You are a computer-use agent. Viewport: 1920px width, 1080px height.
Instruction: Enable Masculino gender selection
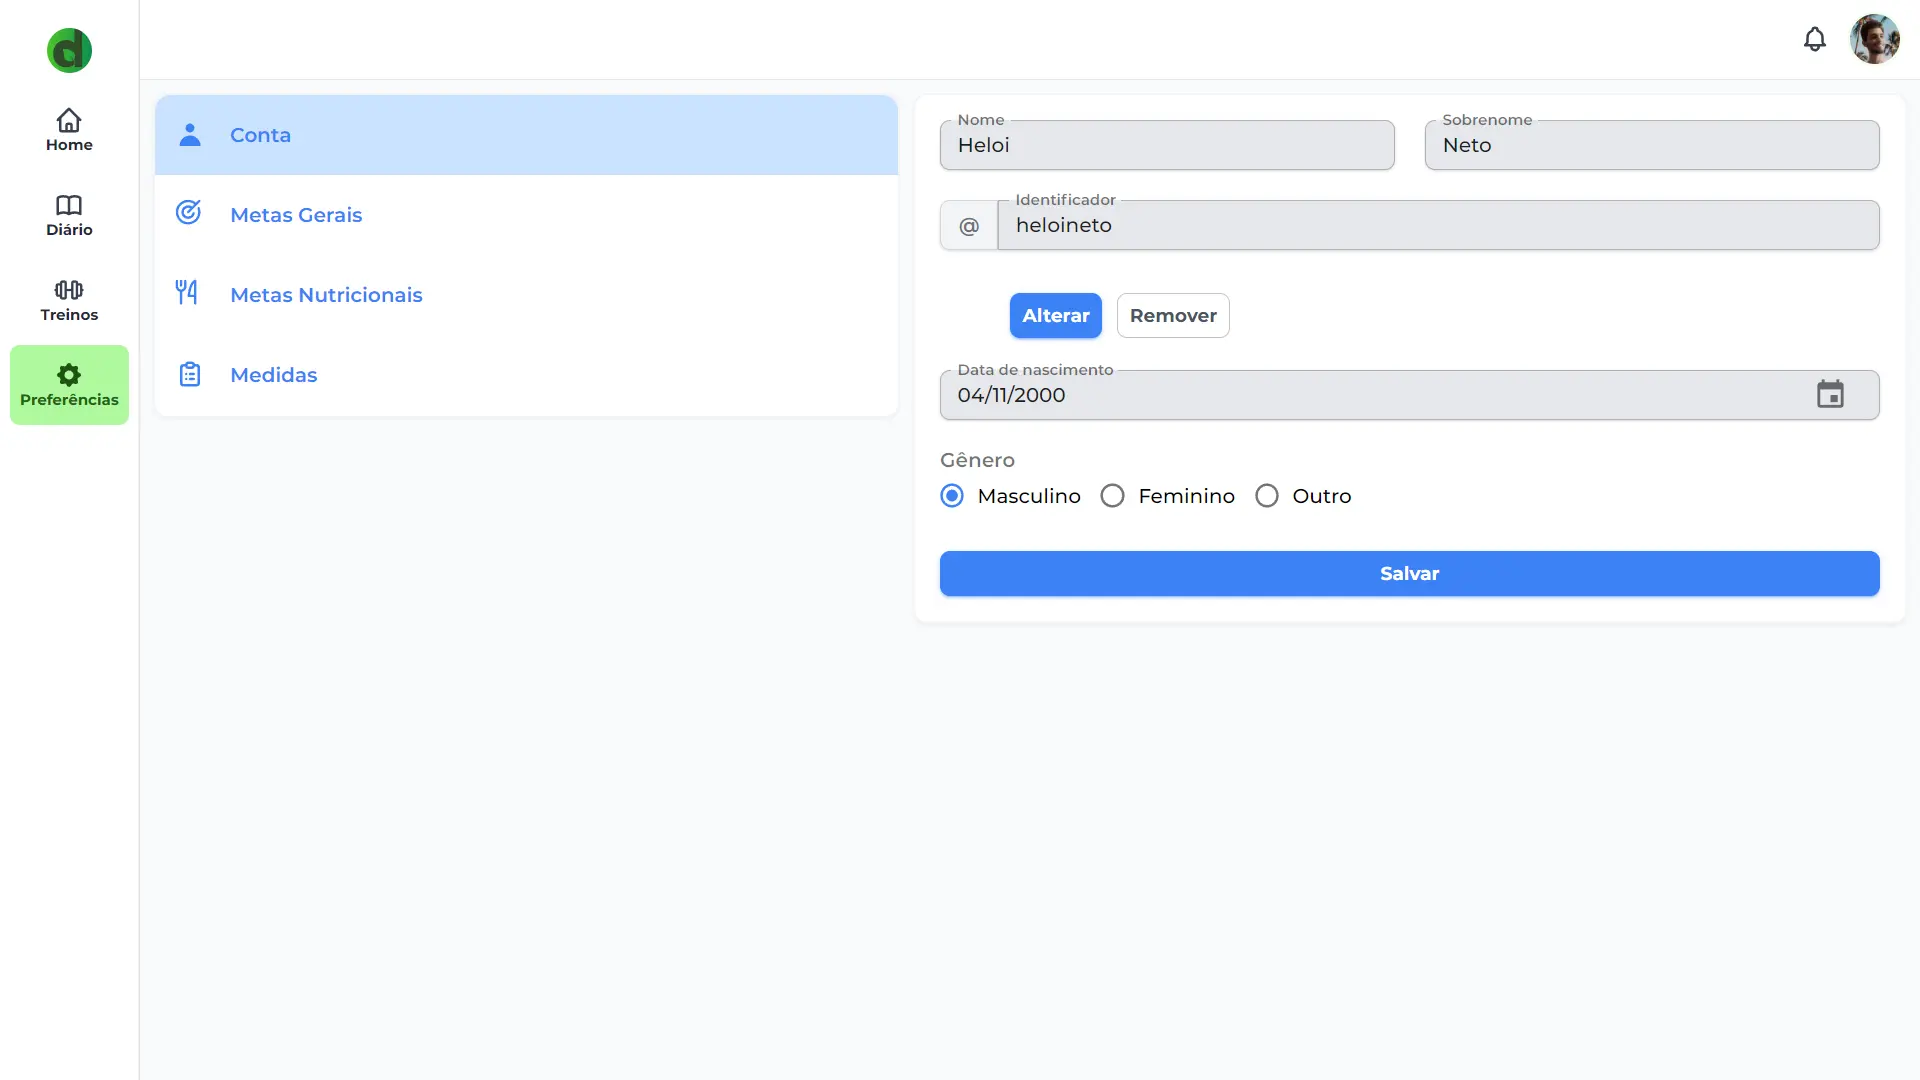[x=952, y=496]
